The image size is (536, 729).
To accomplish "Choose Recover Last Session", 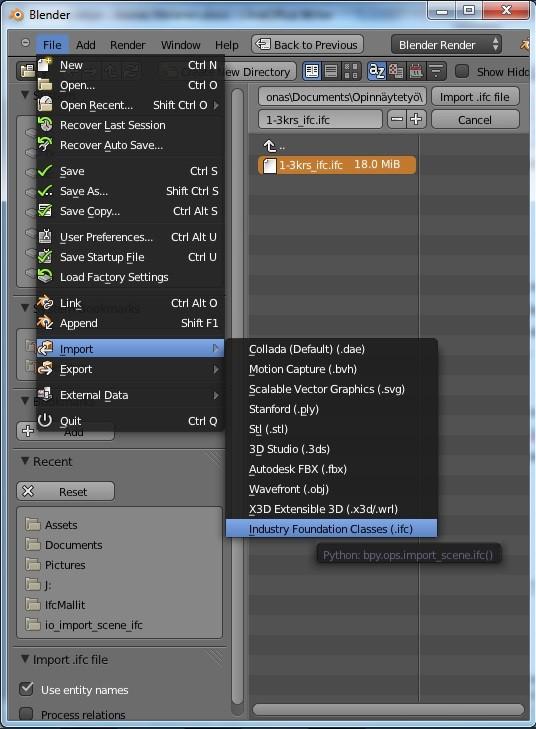I will tap(130, 125).
